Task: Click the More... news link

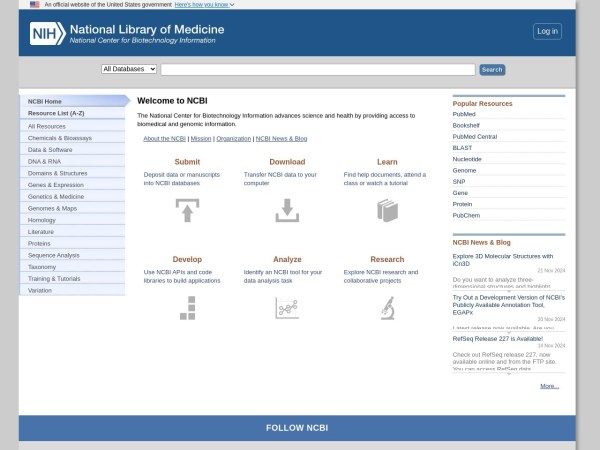Action: [549, 385]
